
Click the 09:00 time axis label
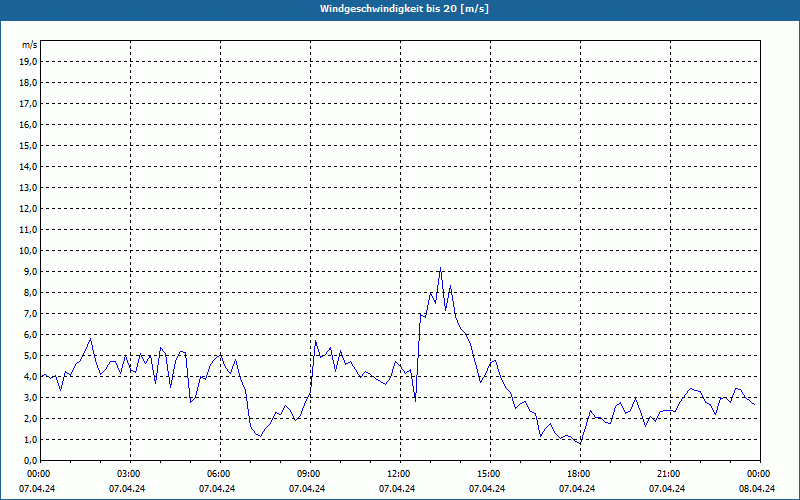click(310, 474)
